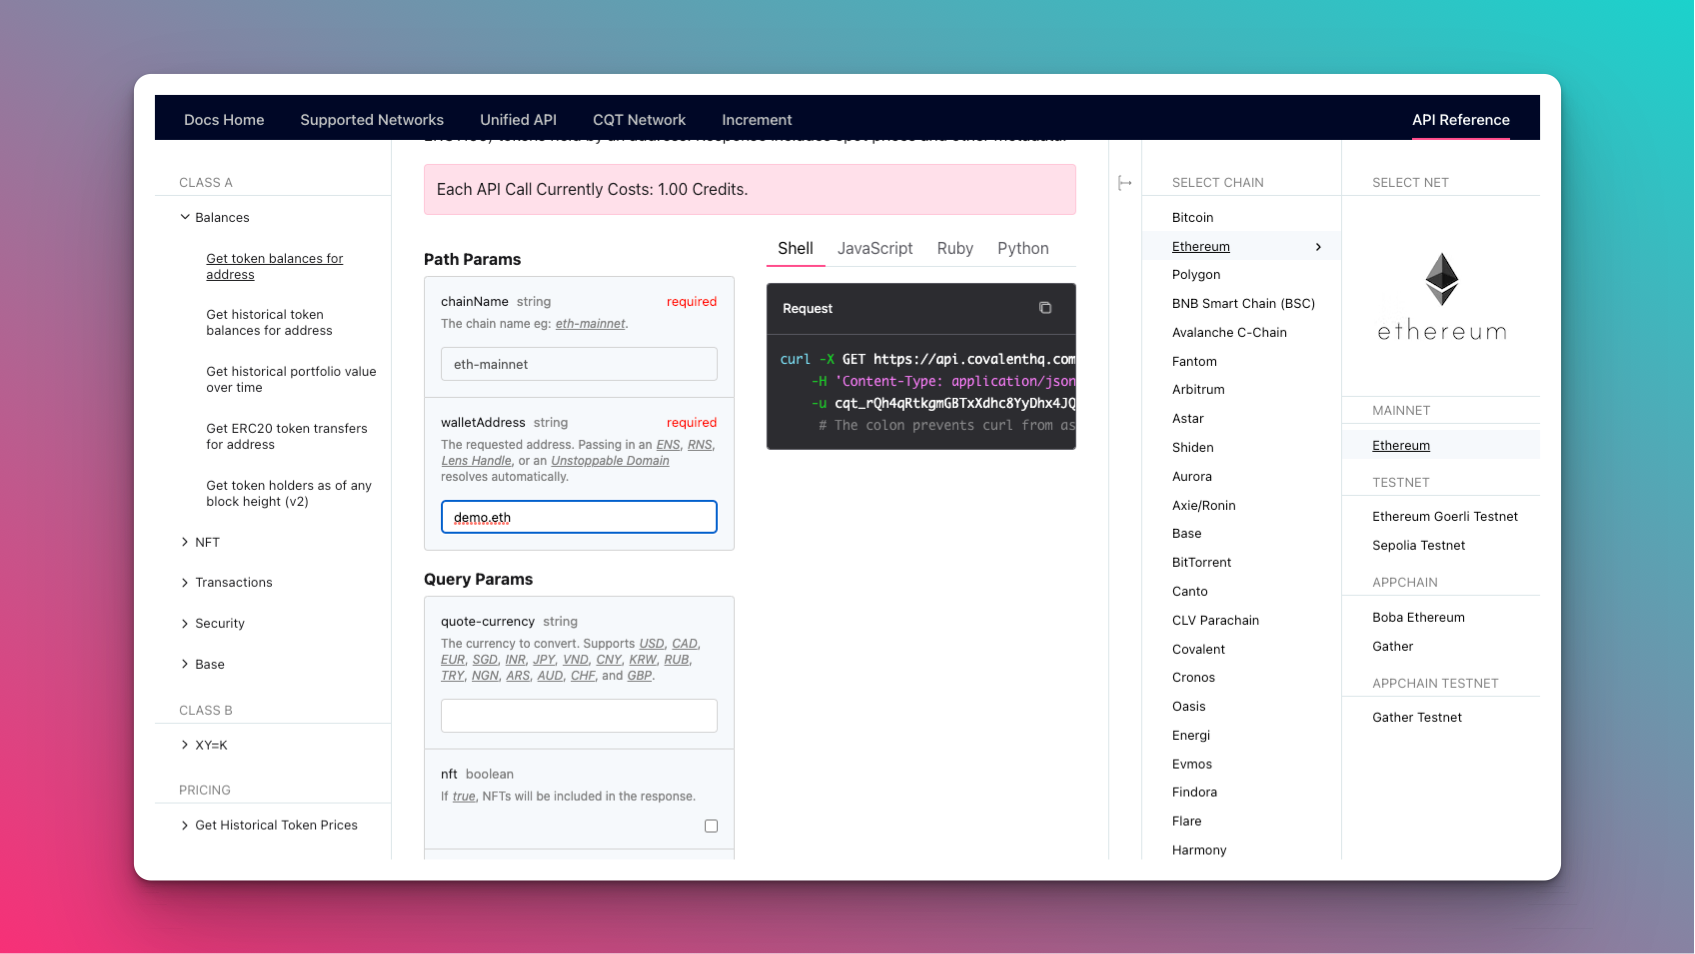Open Get historical token balances for address
The width and height of the screenshot is (1695, 954).
tap(269, 322)
